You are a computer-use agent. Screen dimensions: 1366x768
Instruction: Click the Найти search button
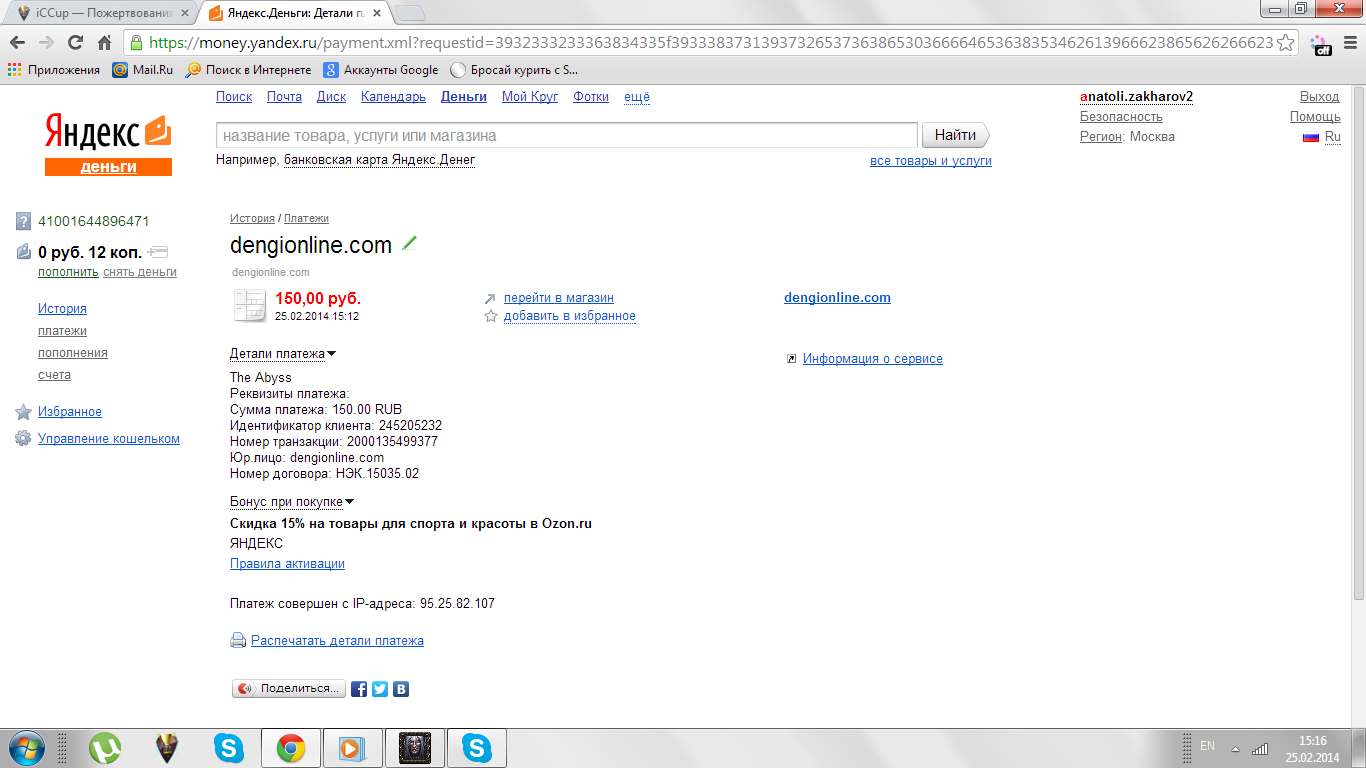point(955,135)
